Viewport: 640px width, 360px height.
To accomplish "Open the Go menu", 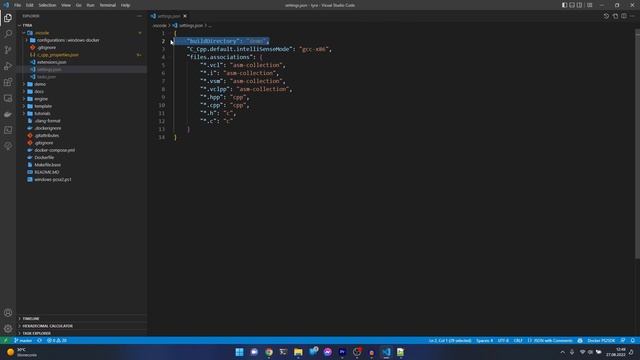I will (x=79, y=5).
